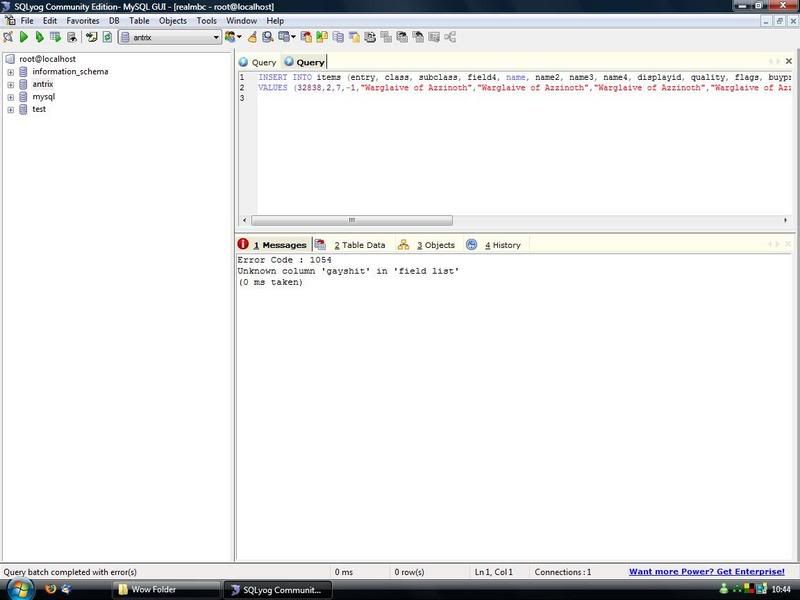Click the information_schema database icon
The width and height of the screenshot is (800, 600).
(23, 71)
